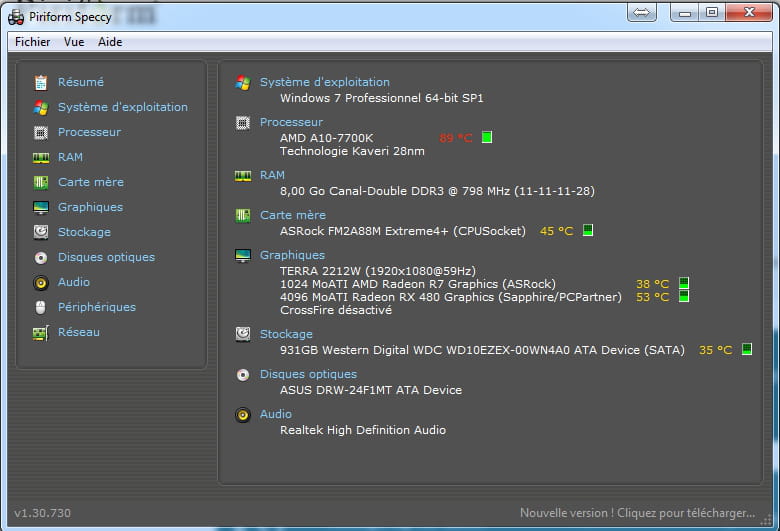This screenshot has width=780, height=531.
Task: Click the double-arrow button in the title bar
Action: pyautogui.click(x=642, y=12)
